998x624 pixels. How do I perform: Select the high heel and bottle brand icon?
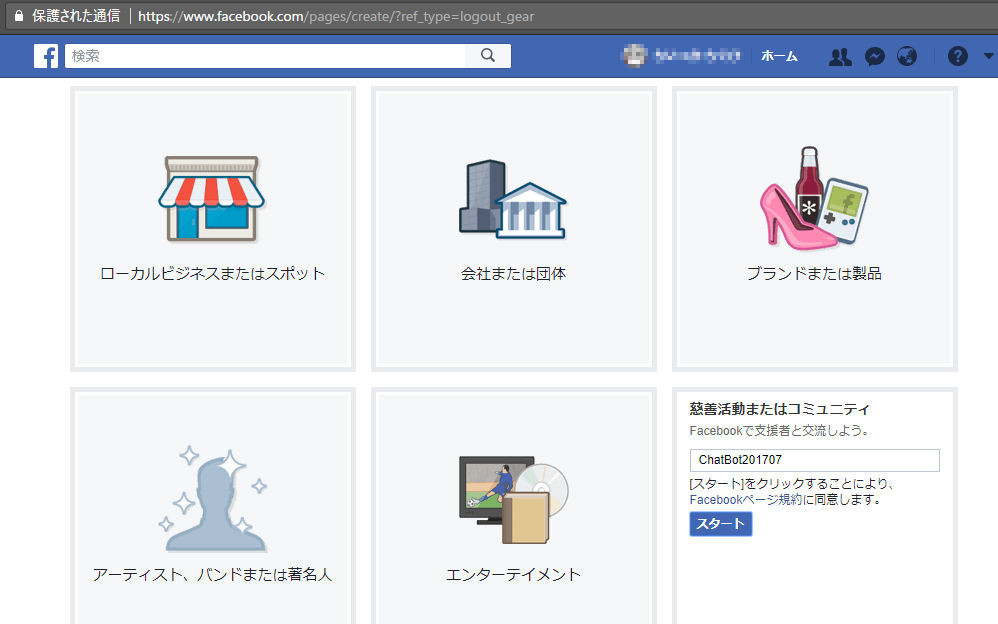tap(814, 198)
